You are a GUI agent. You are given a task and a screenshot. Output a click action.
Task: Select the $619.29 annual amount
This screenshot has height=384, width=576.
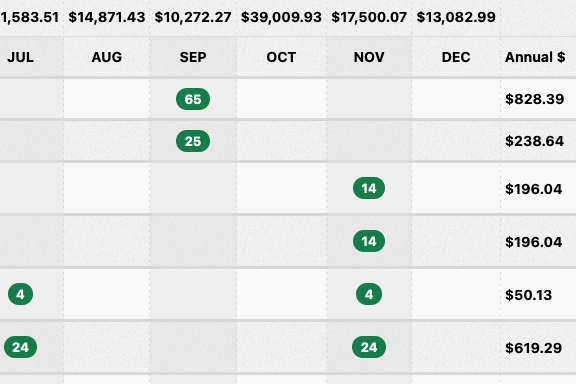coord(533,348)
